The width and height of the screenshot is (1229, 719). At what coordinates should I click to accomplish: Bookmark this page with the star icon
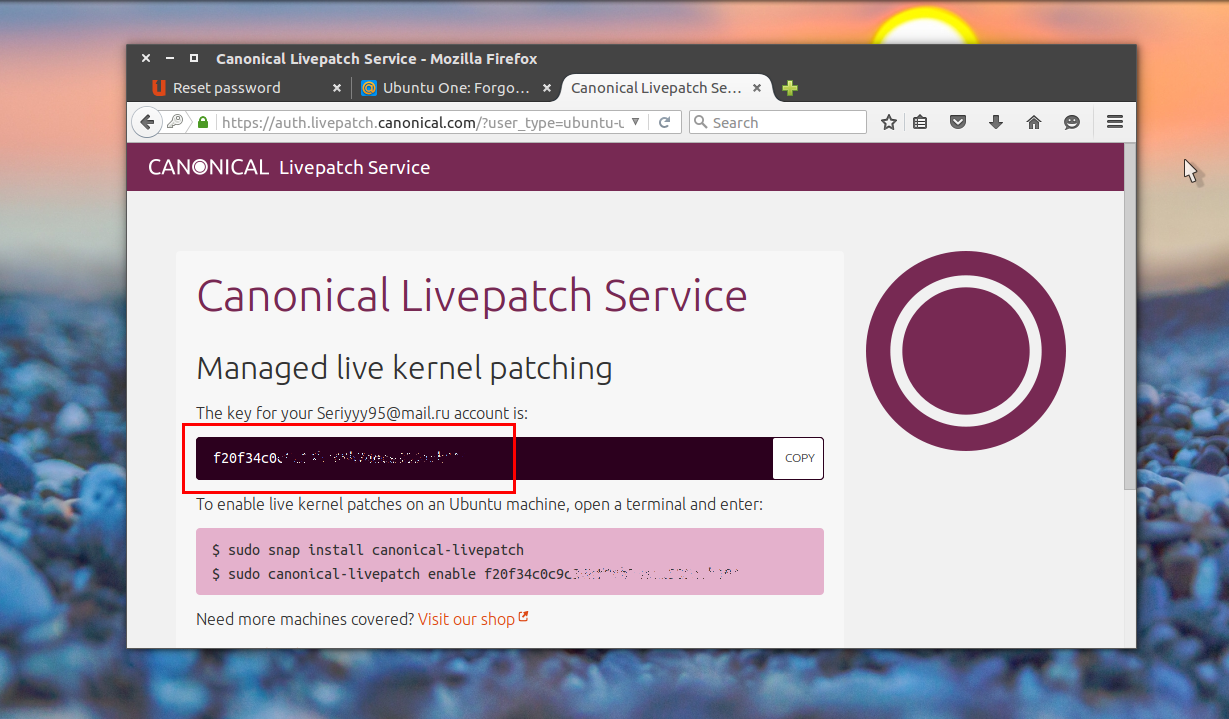click(888, 122)
